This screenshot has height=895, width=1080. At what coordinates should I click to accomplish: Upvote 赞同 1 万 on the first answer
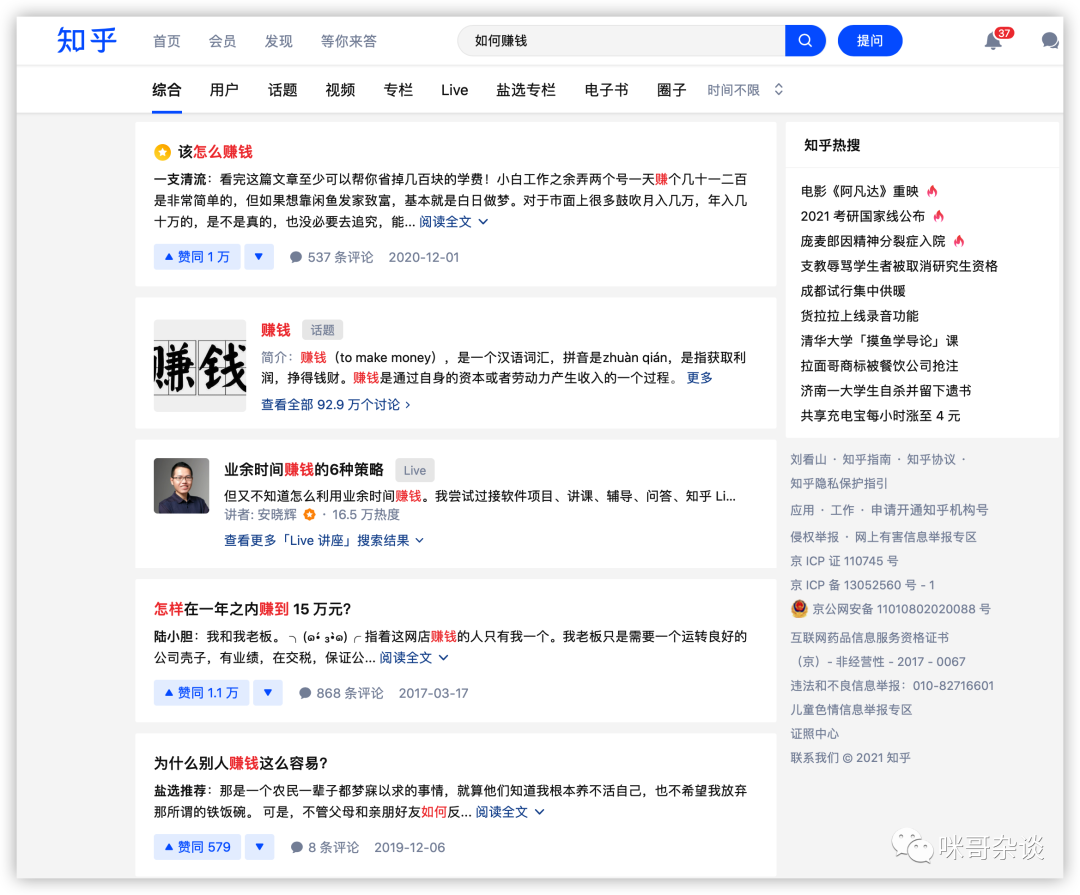coord(197,257)
